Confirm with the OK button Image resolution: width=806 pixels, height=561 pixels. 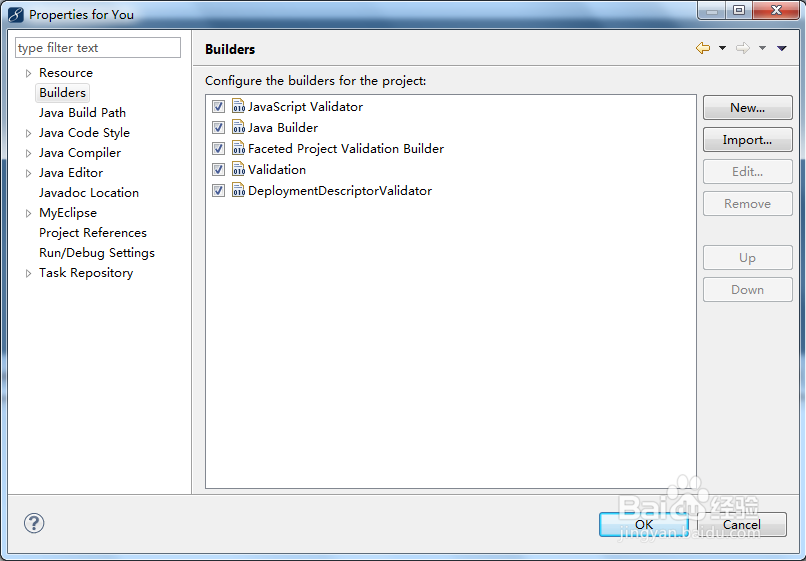pyautogui.click(x=644, y=524)
